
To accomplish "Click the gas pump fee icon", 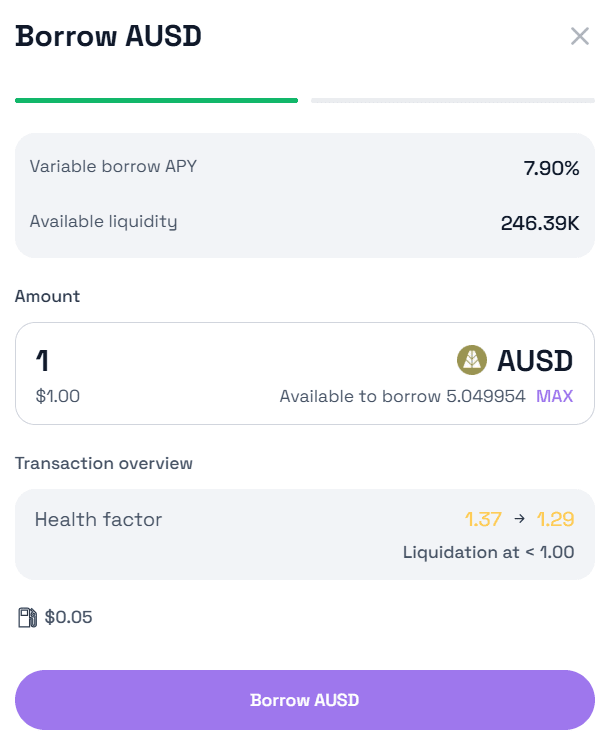I will click(x=27, y=617).
